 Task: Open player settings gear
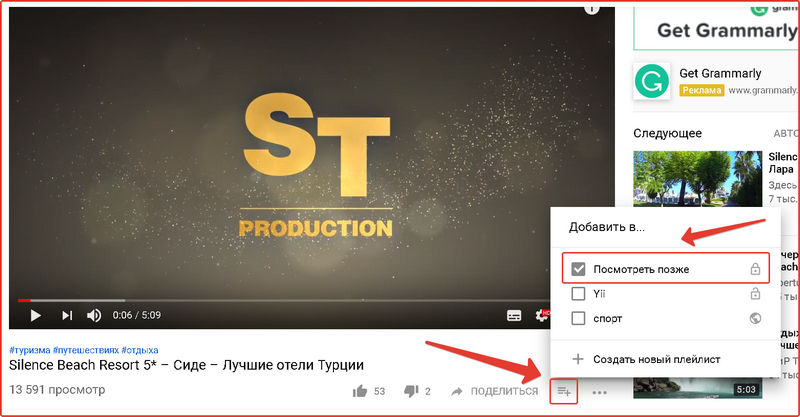tap(542, 315)
